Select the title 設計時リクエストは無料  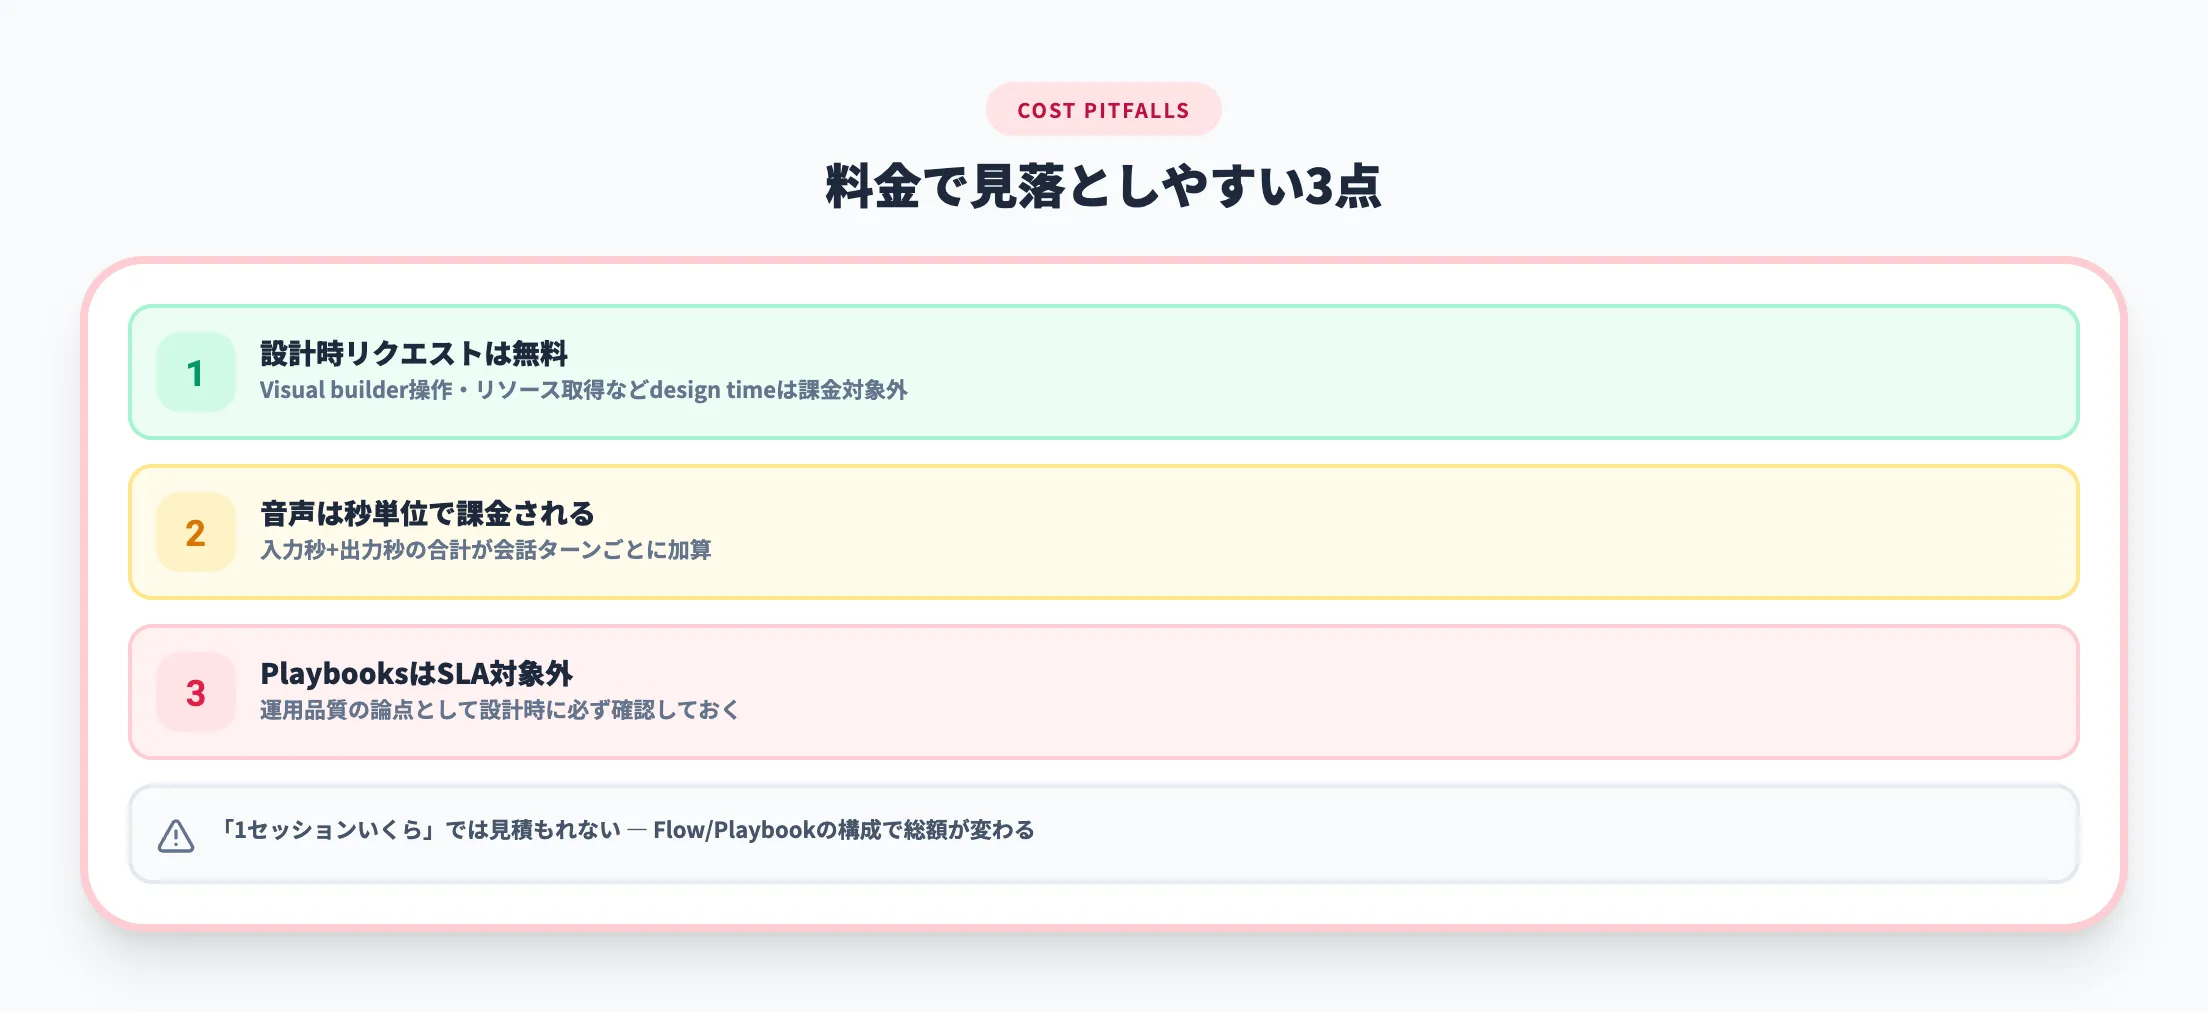(413, 354)
